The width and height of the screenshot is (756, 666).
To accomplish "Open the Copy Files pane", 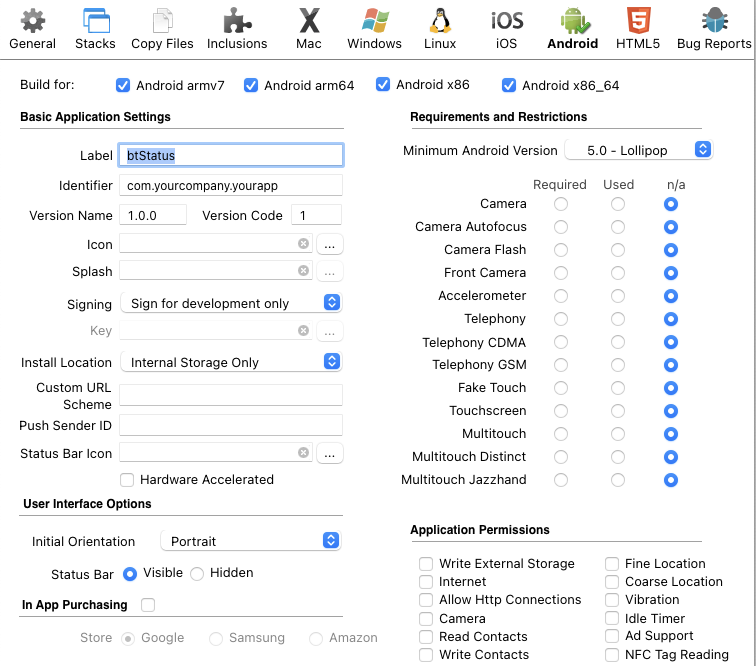I will coord(162,28).
